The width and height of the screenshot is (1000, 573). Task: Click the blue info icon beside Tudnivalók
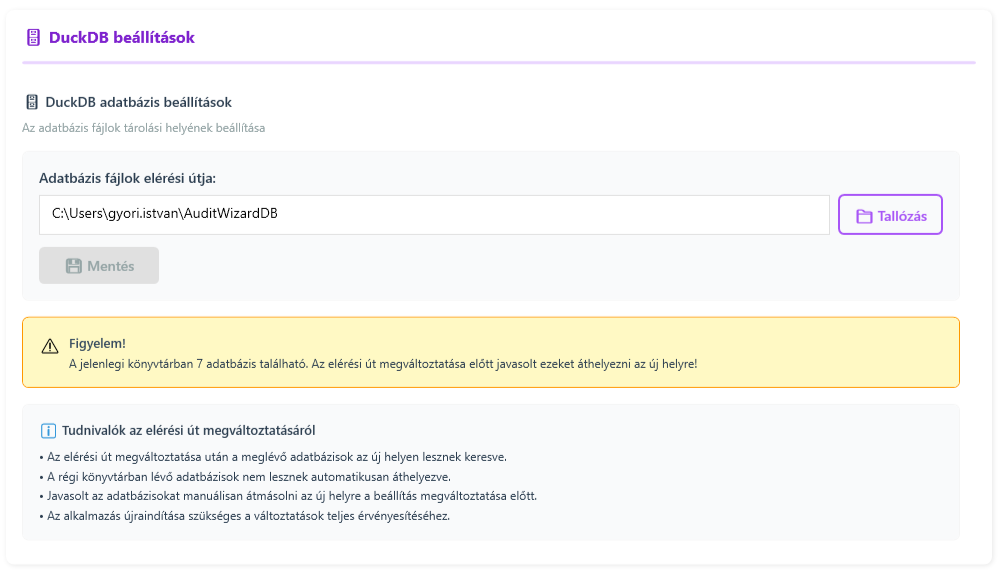(x=48, y=431)
